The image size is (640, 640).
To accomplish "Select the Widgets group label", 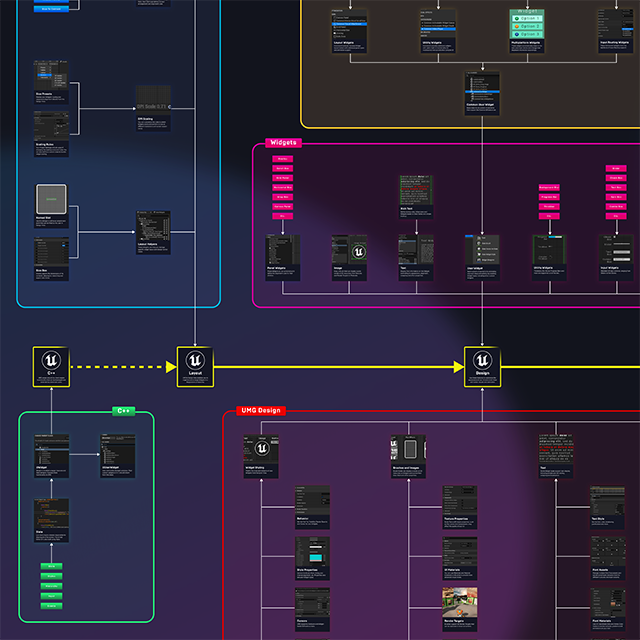I will [x=283, y=143].
